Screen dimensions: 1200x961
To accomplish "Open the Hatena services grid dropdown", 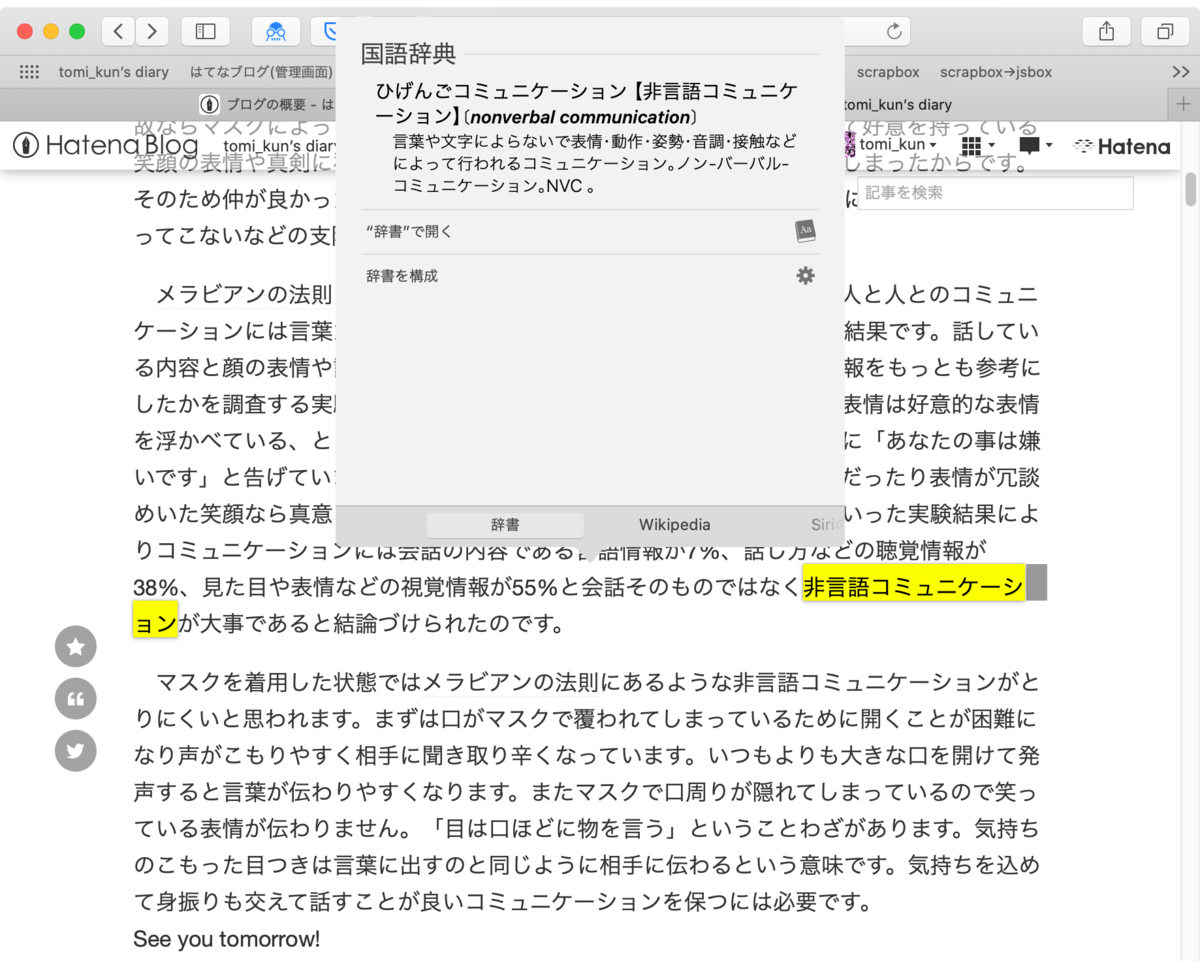I will click(x=977, y=146).
